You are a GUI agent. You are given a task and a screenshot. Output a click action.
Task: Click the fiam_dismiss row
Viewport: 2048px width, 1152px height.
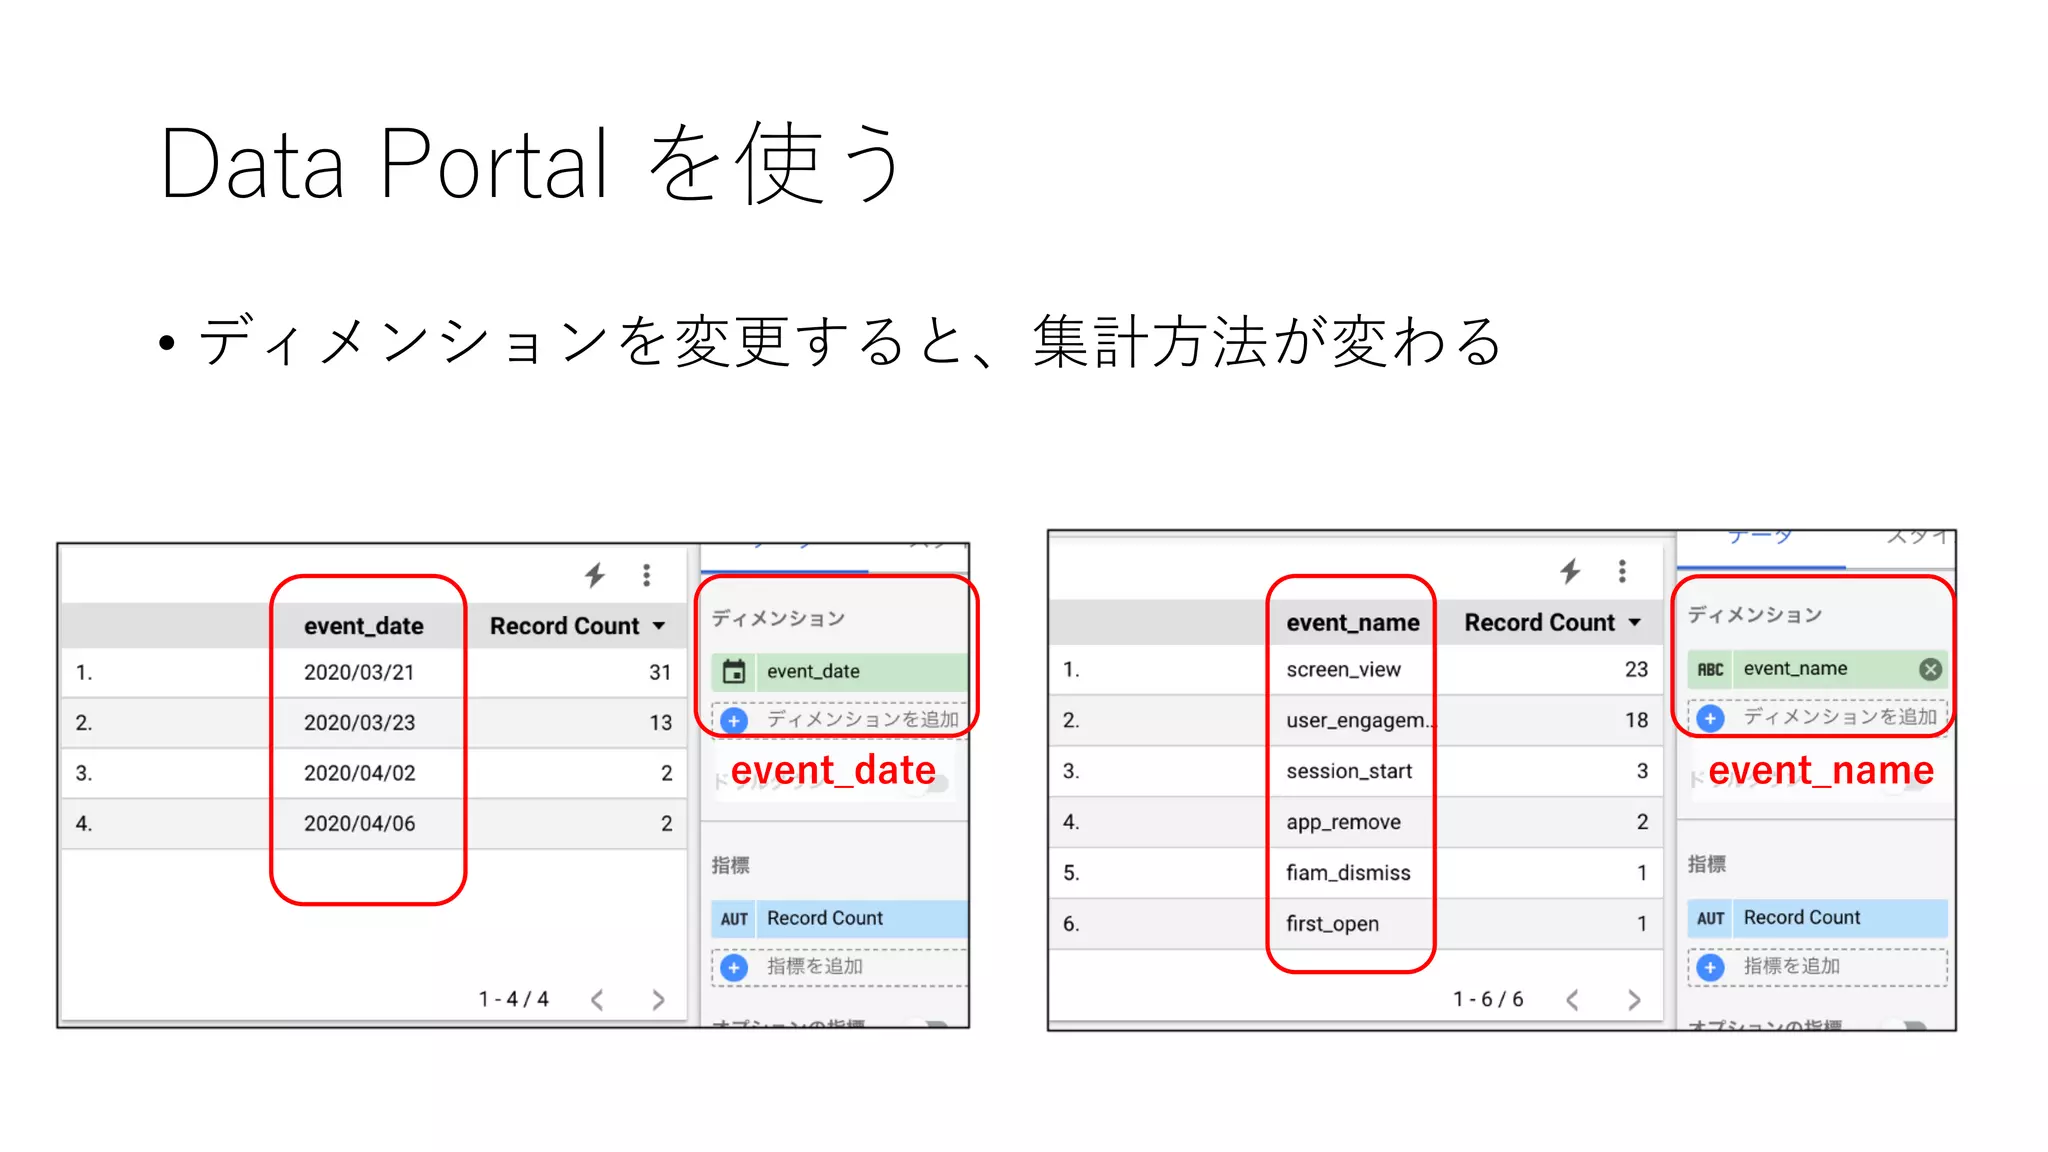(x=1356, y=873)
